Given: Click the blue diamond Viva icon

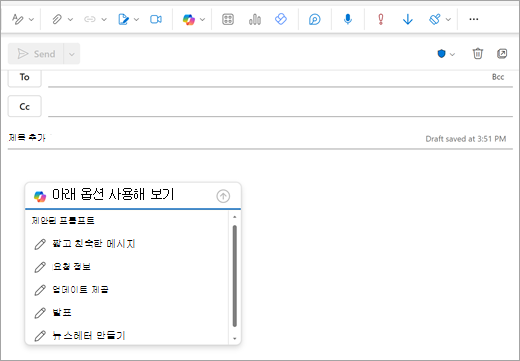Looking at the screenshot, I should (x=281, y=19).
